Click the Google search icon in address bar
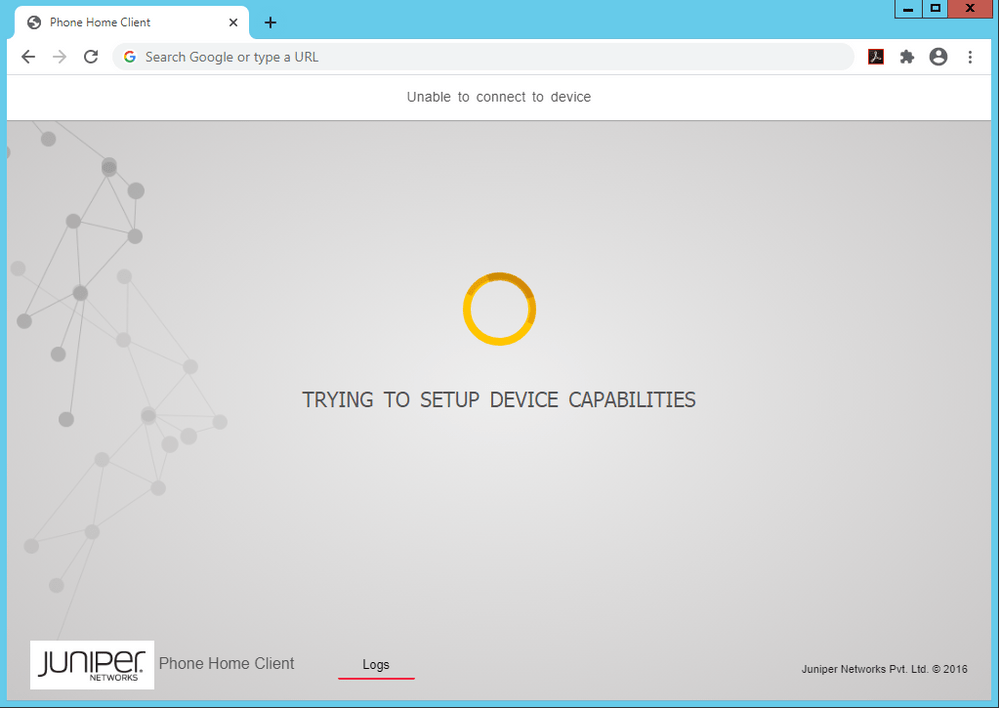The height and width of the screenshot is (708, 999). click(130, 57)
